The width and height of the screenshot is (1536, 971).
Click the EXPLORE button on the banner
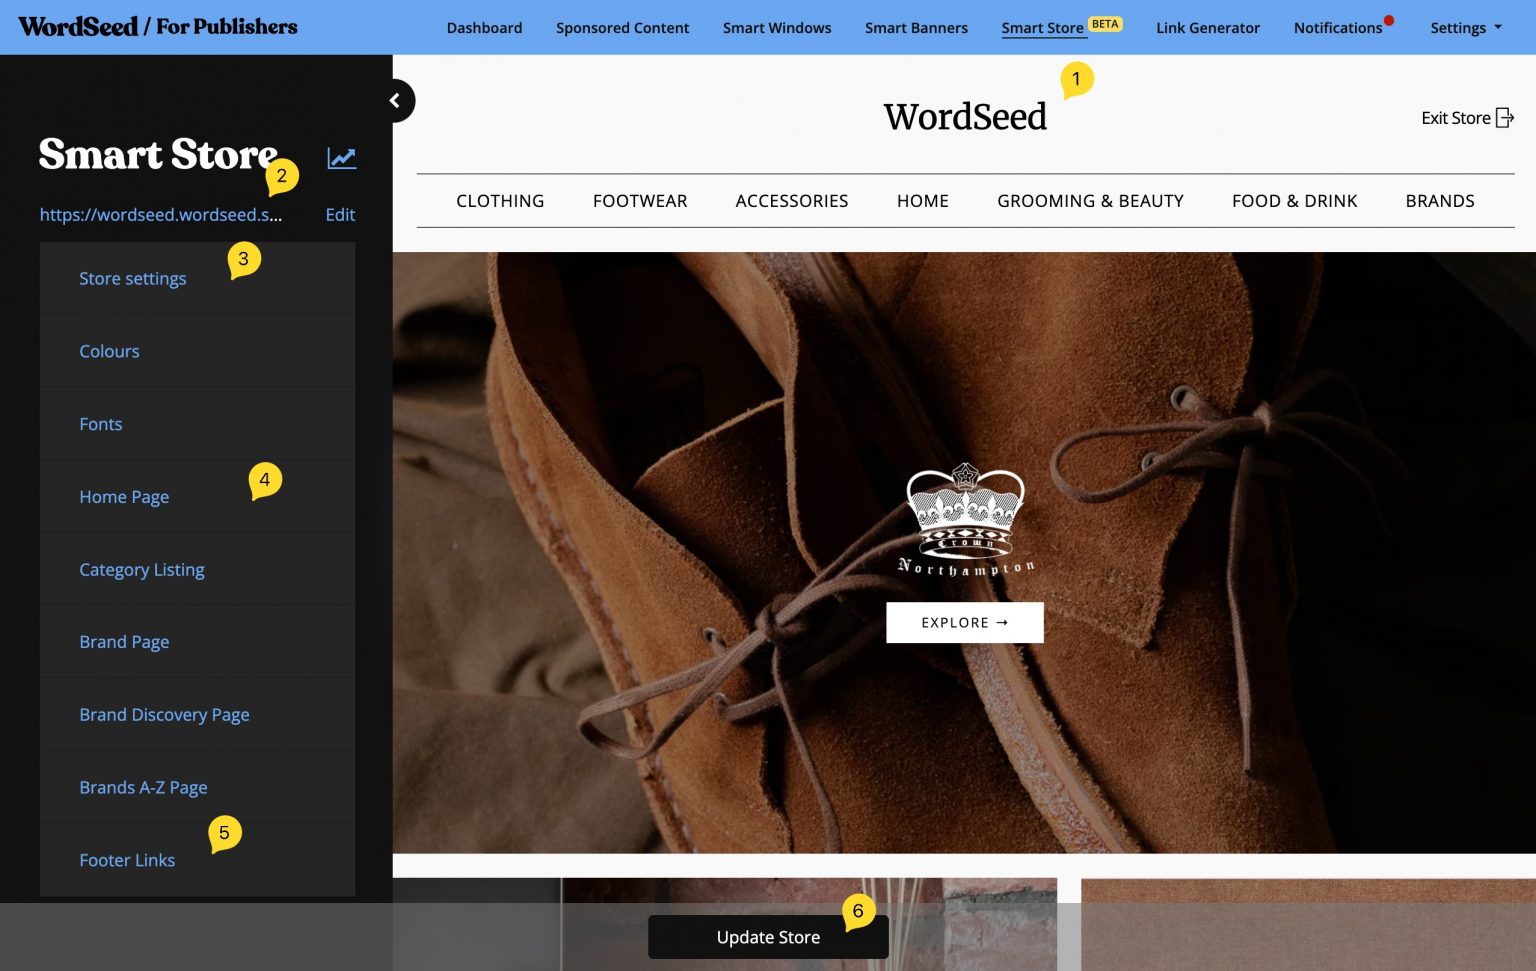(x=964, y=622)
